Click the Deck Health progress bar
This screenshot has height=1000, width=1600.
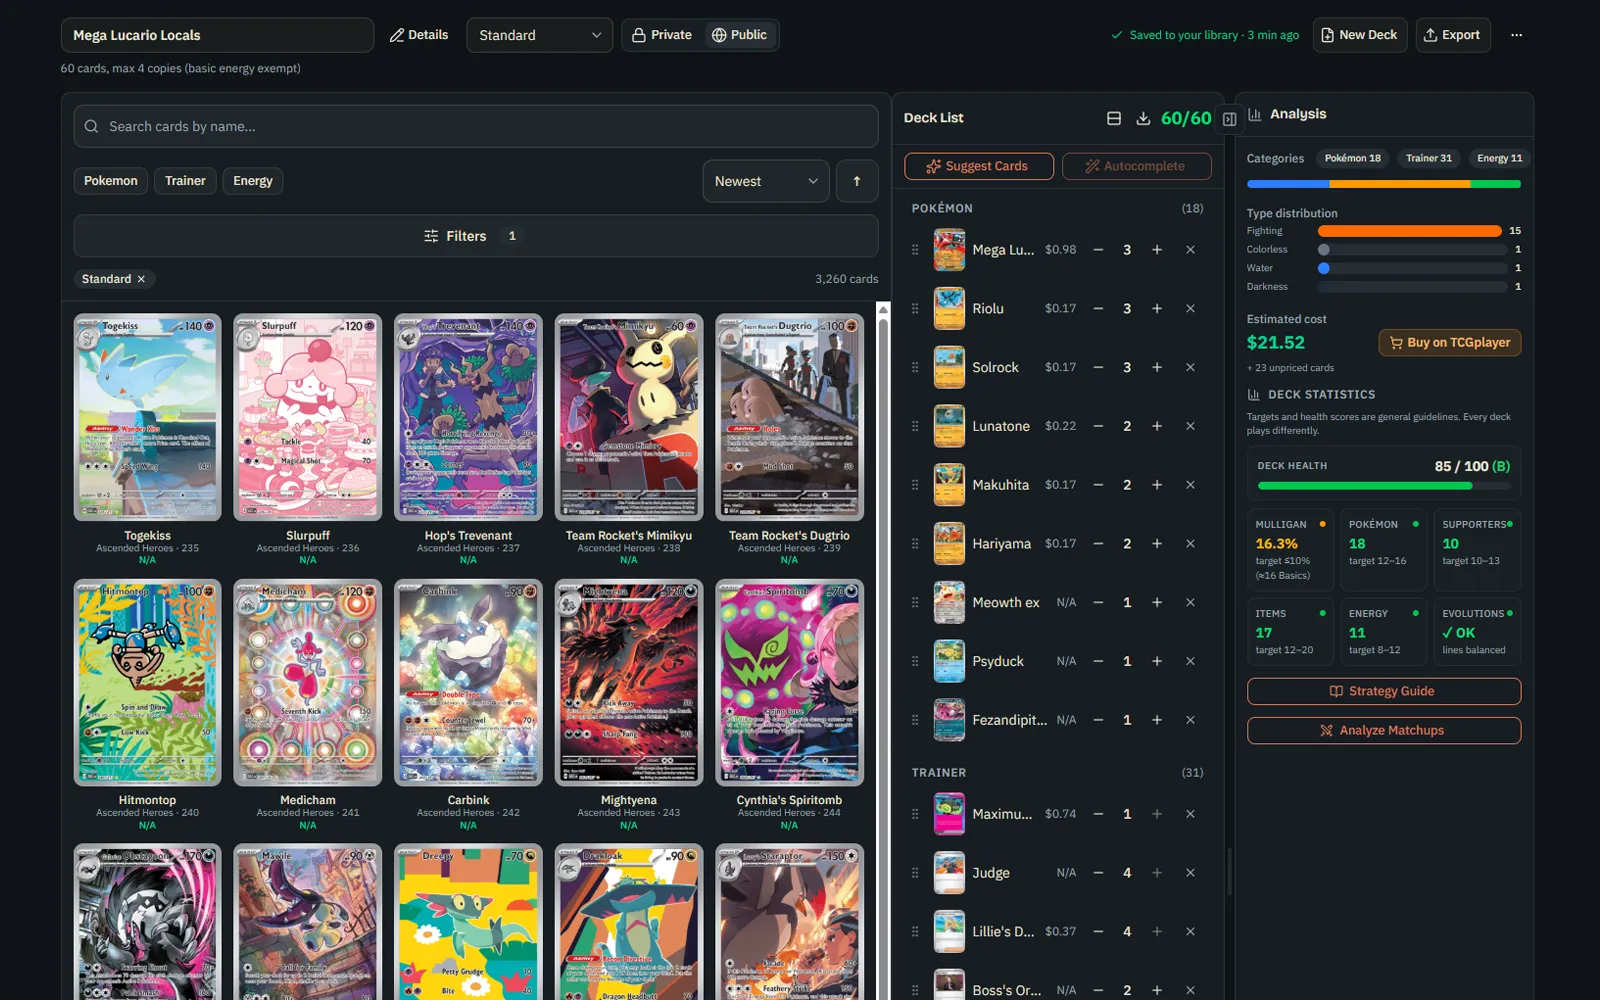[x=1384, y=486]
